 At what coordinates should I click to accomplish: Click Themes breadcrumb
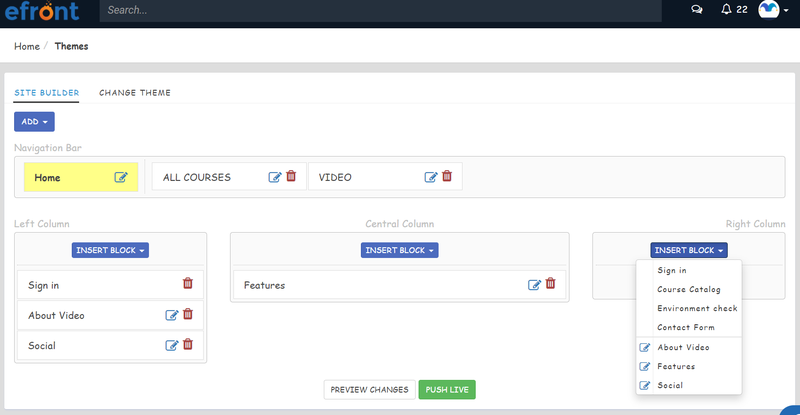tap(71, 46)
